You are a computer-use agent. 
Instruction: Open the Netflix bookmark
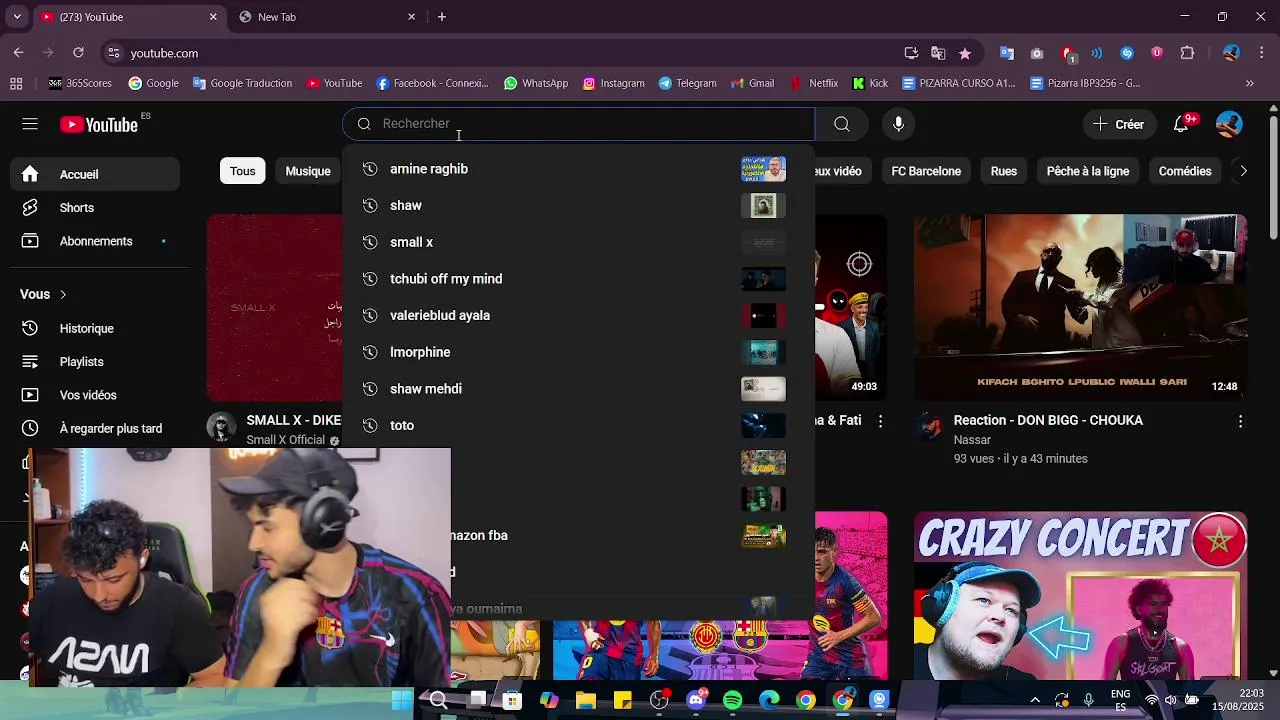click(x=814, y=84)
